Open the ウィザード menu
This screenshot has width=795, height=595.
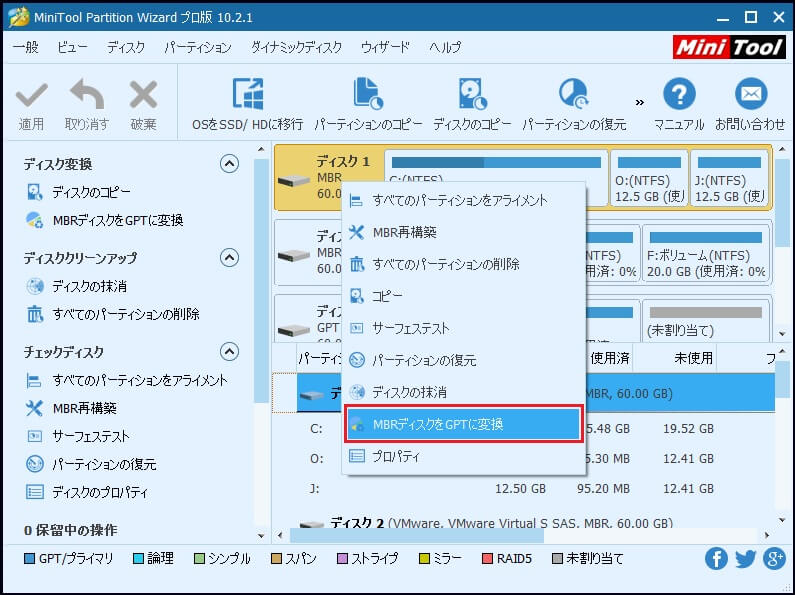click(385, 47)
